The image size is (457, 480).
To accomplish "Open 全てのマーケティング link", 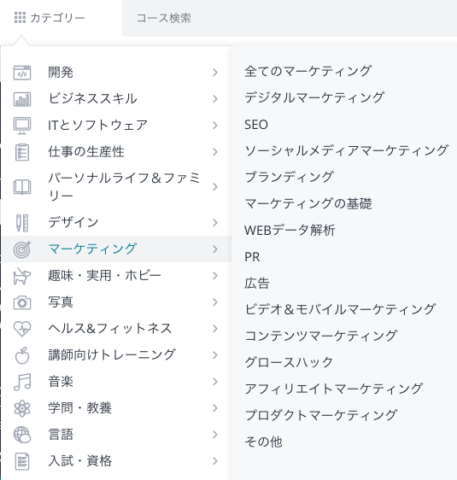I will 308,71.
